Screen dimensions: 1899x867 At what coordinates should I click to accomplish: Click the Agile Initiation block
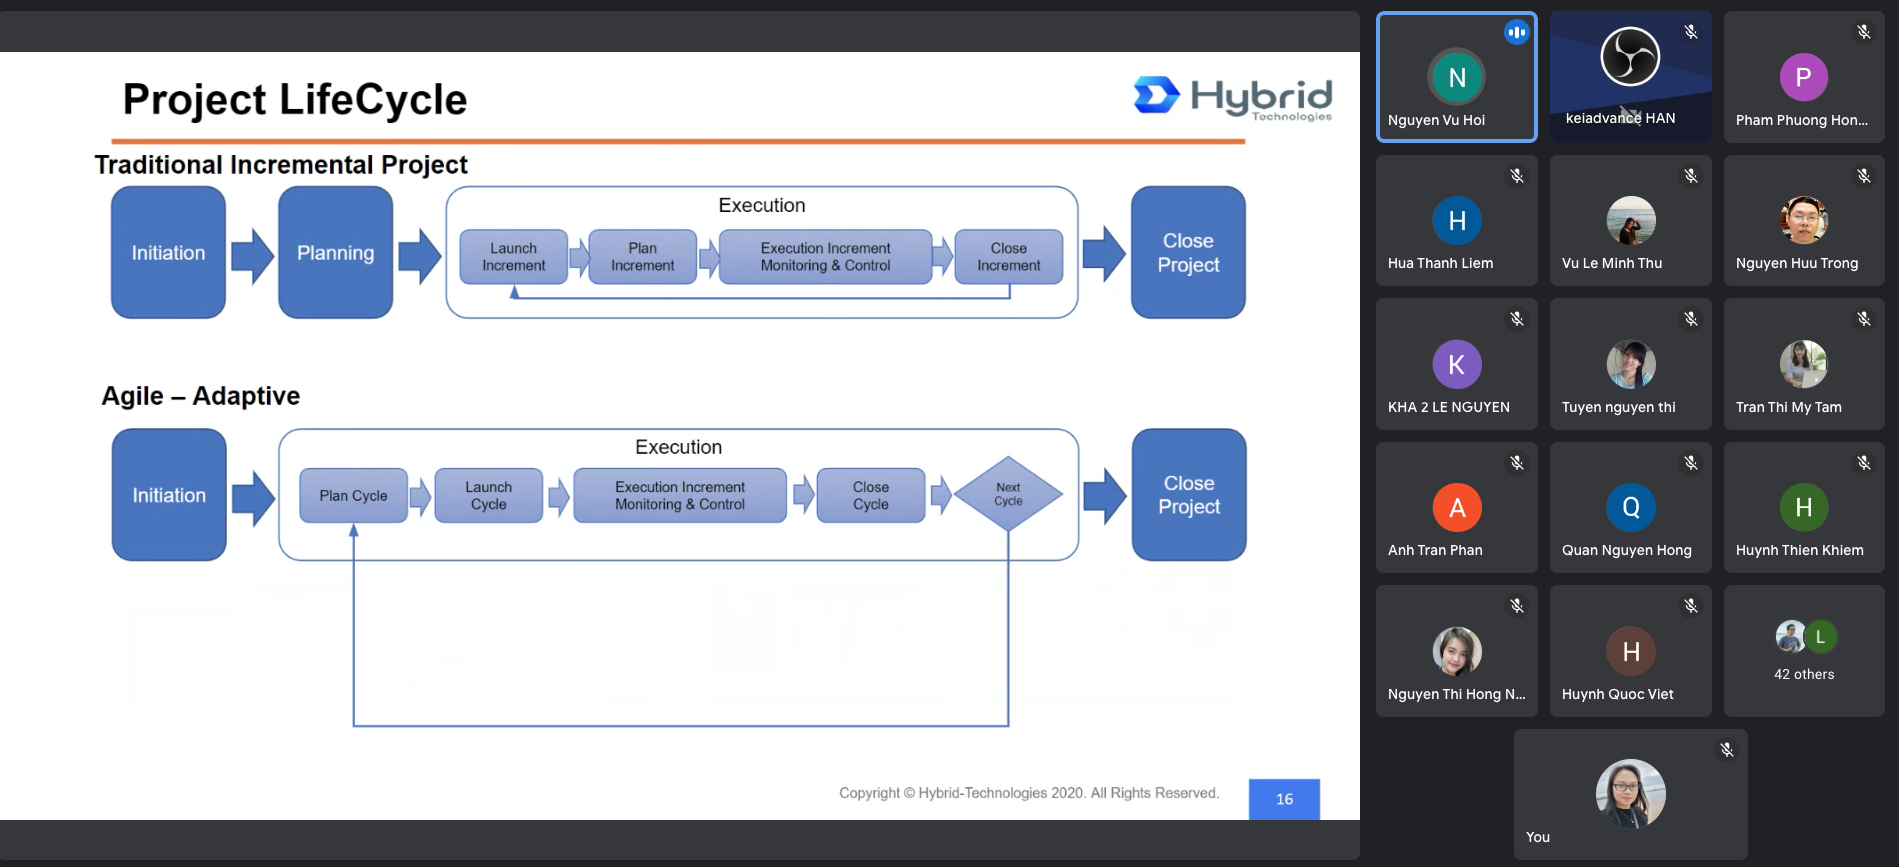[169, 494]
